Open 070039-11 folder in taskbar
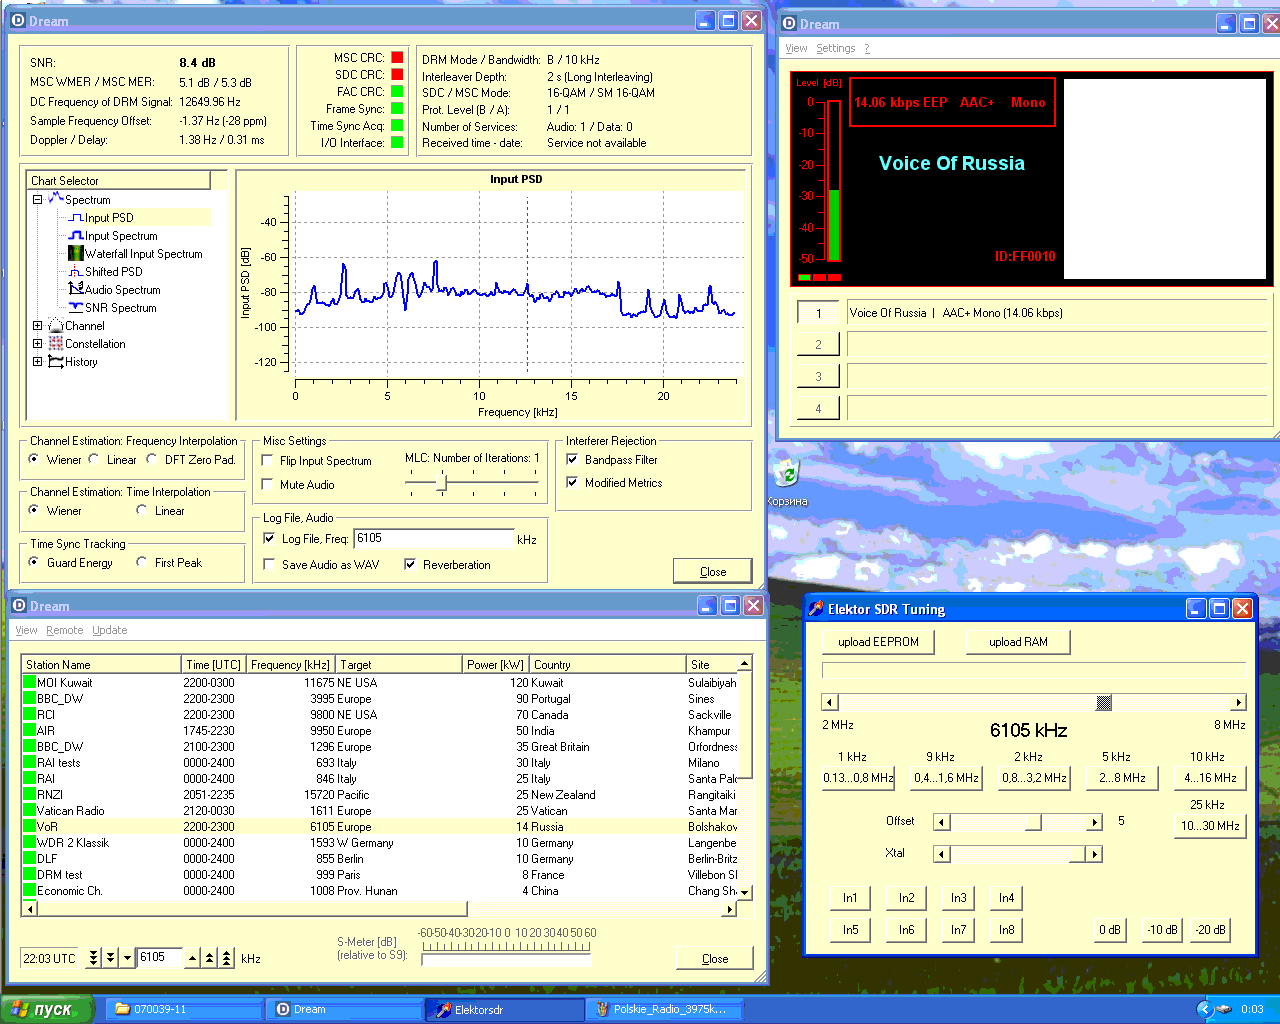Viewport: 1280px width, 1024px height. tap(185, 1010)
